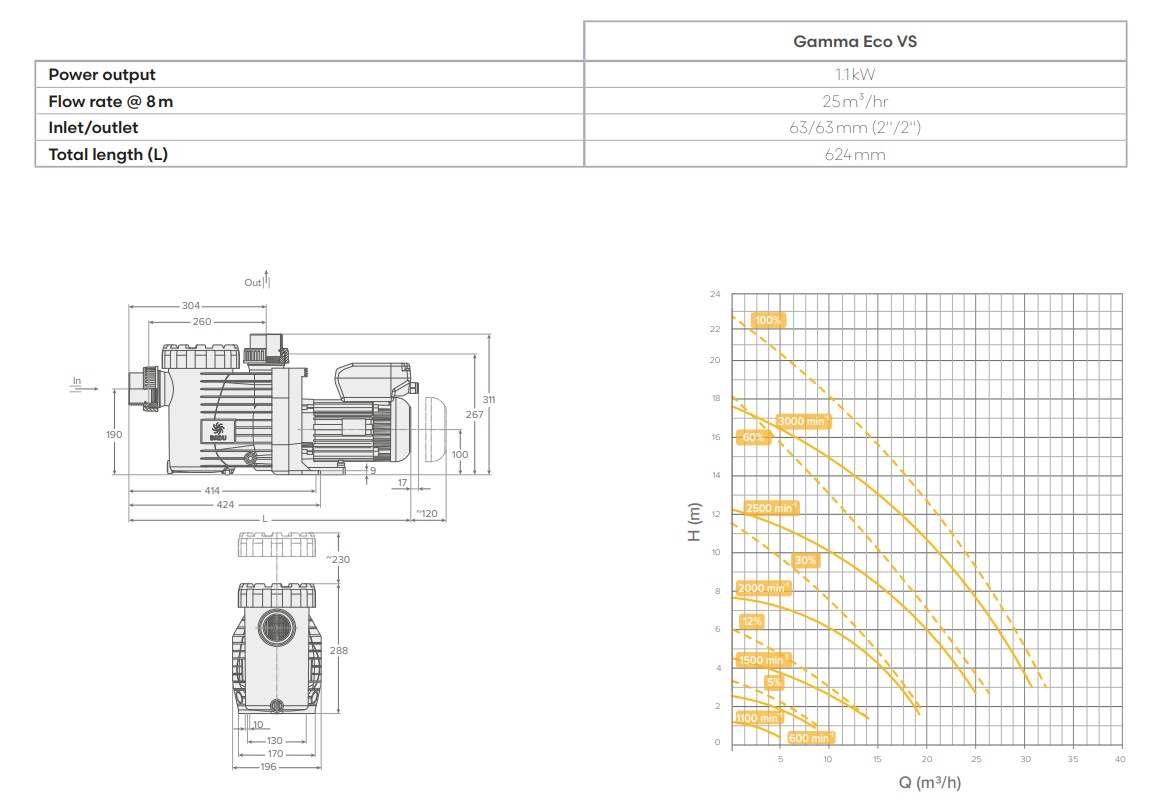Select the "22" tick on the H axis
1161x809 pixels.
click(x=715, y=329)
